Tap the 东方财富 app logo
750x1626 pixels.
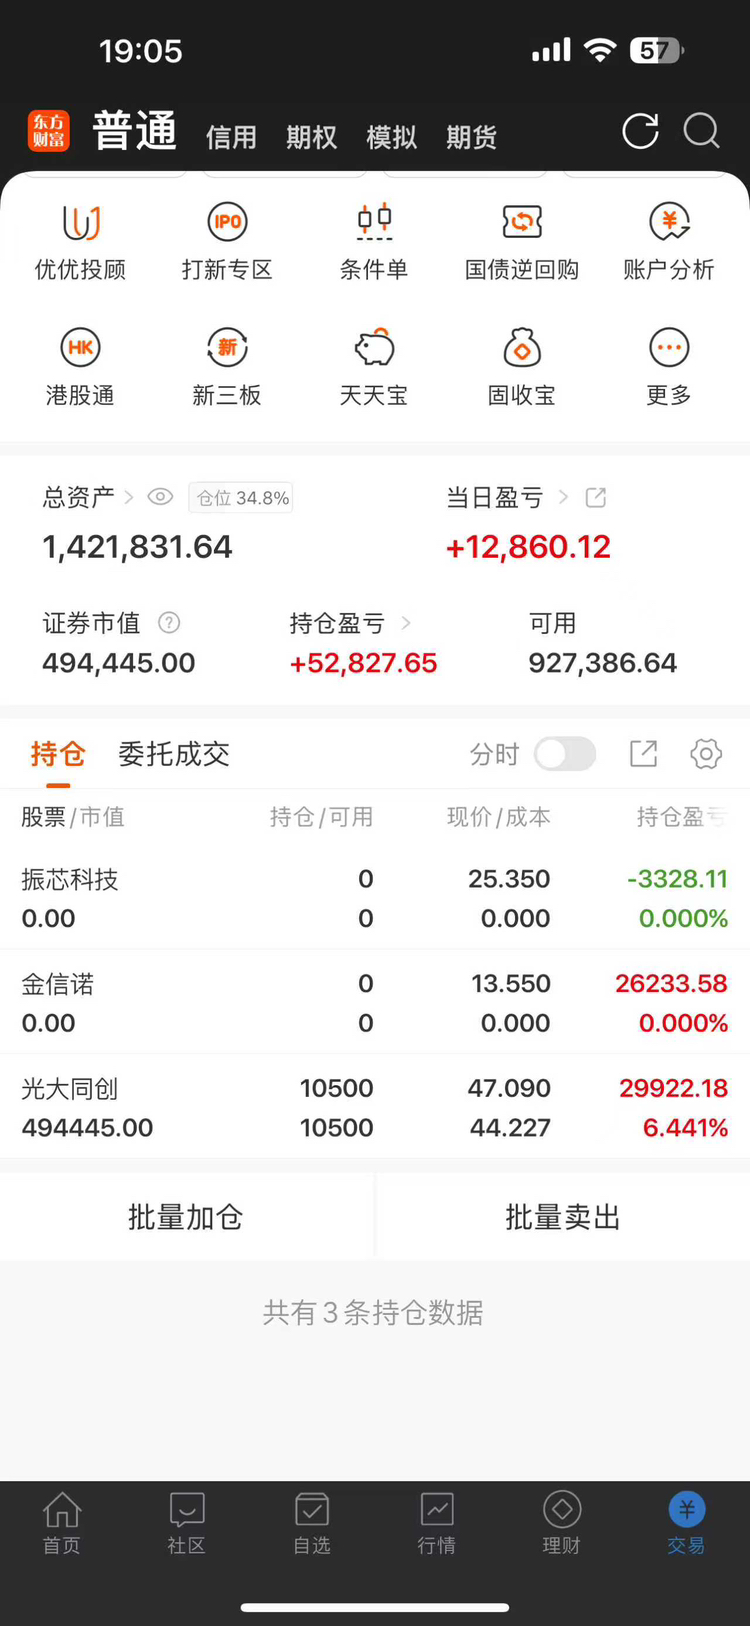pos(49,131)
